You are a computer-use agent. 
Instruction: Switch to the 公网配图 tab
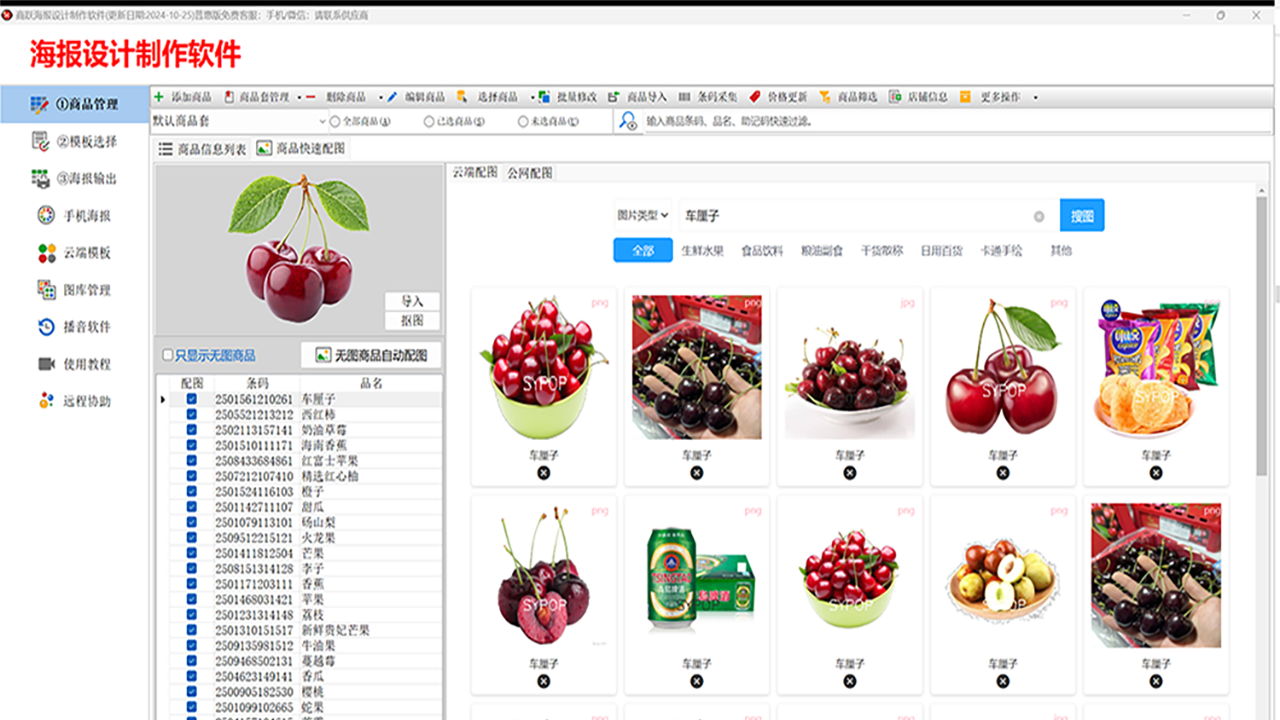[x=531, y=171]
